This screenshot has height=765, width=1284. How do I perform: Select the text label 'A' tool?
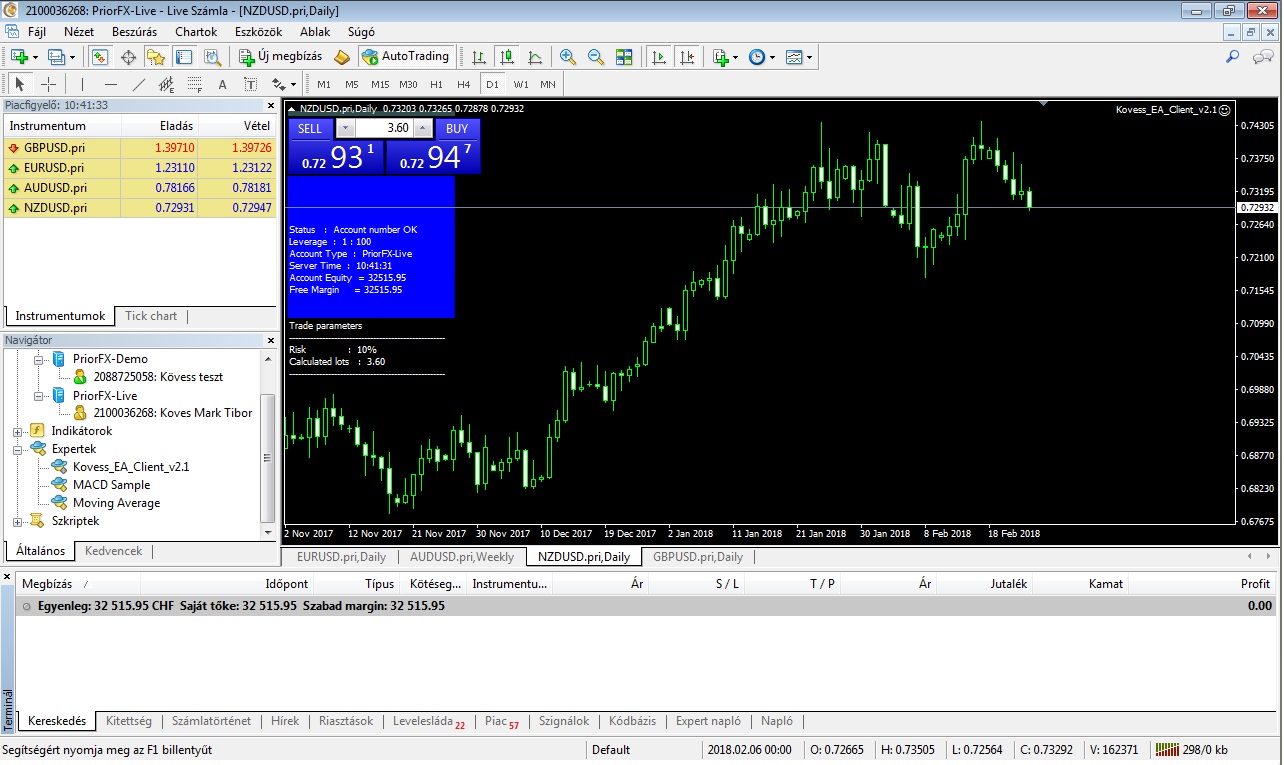point(222,84)
